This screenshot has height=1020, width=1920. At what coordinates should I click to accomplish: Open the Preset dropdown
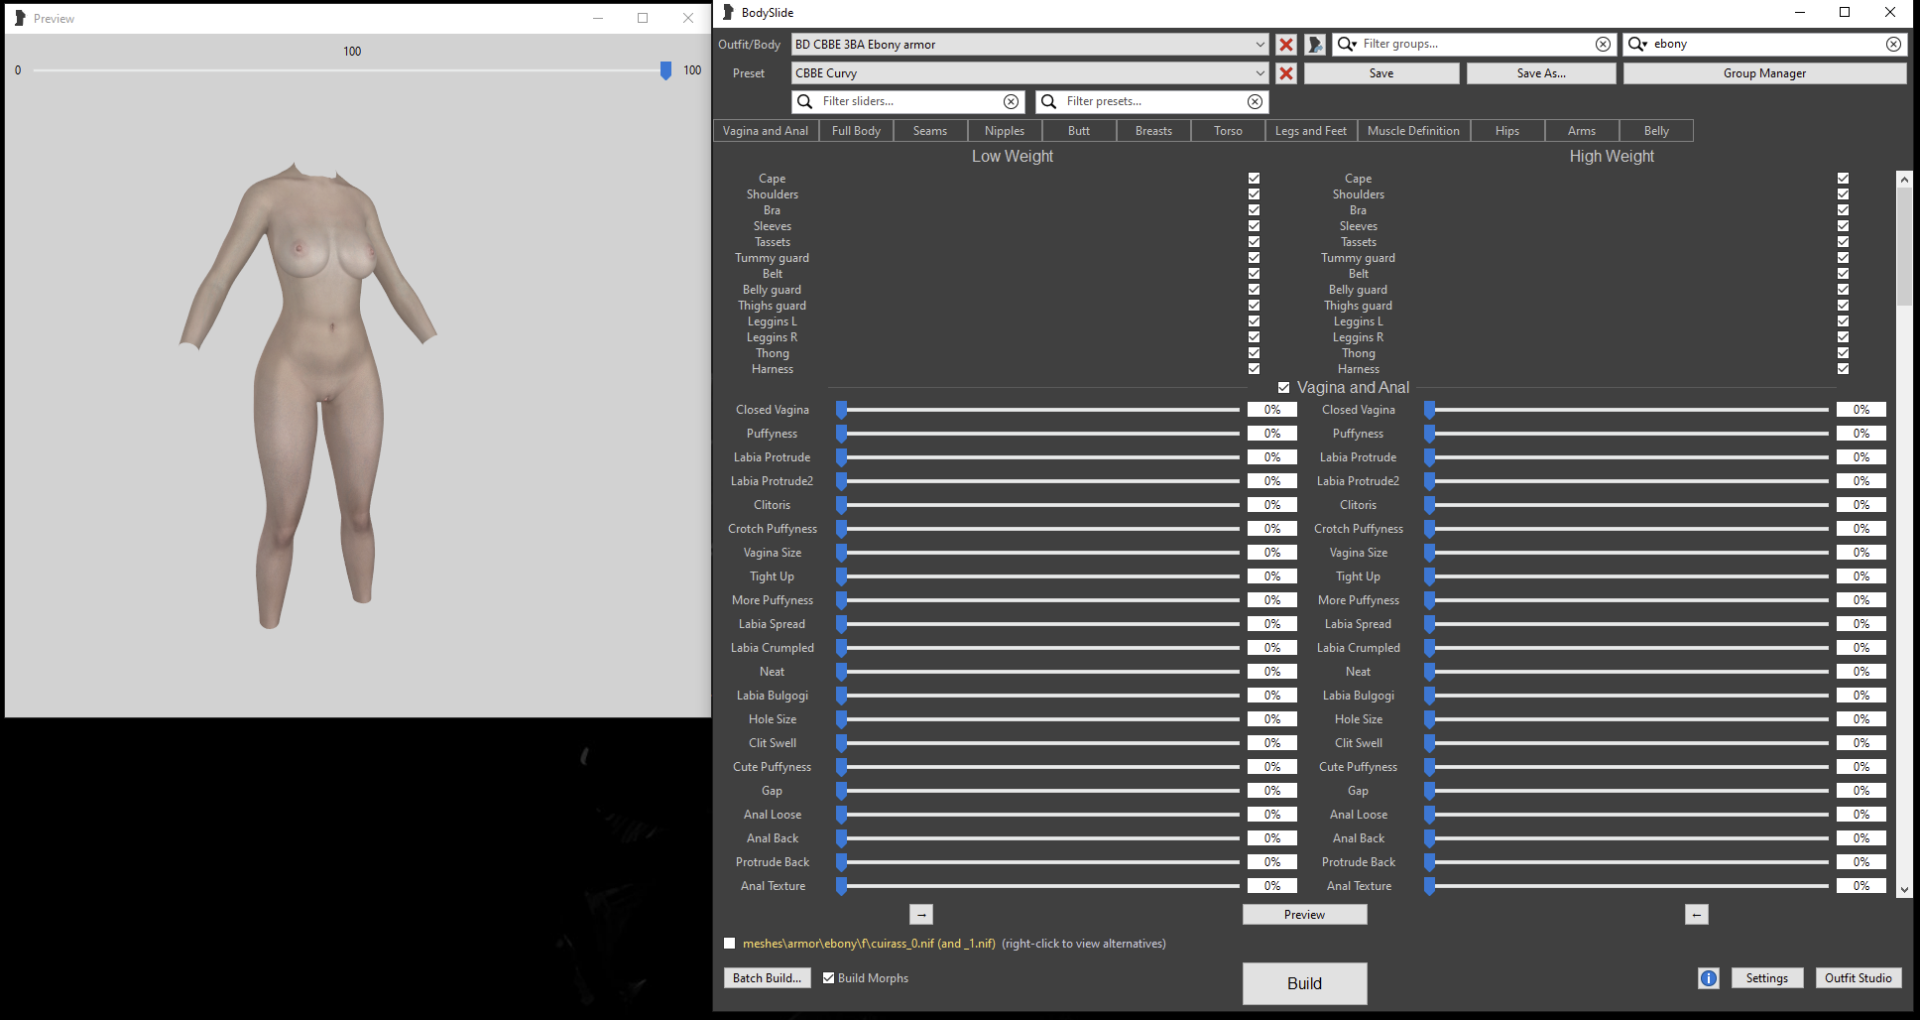(1030, 73)
